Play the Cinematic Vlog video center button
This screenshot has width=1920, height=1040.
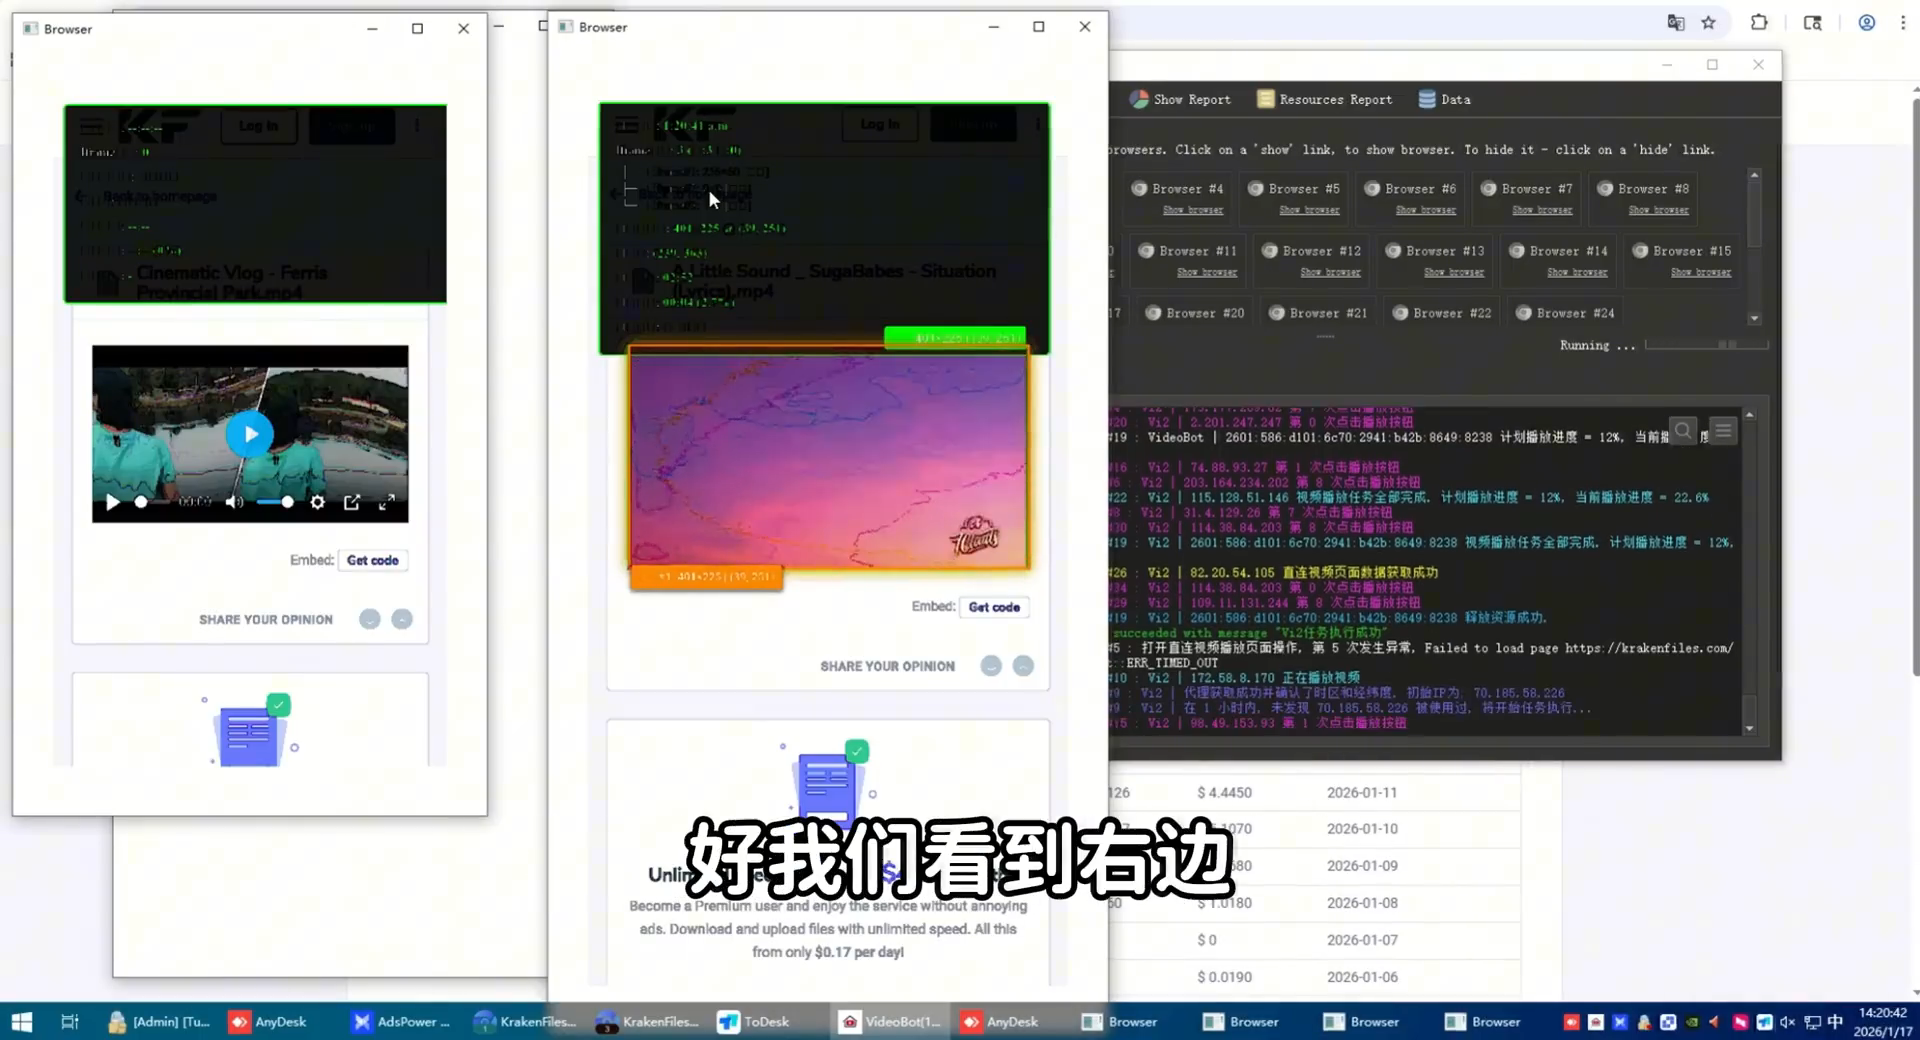(249, 434)
